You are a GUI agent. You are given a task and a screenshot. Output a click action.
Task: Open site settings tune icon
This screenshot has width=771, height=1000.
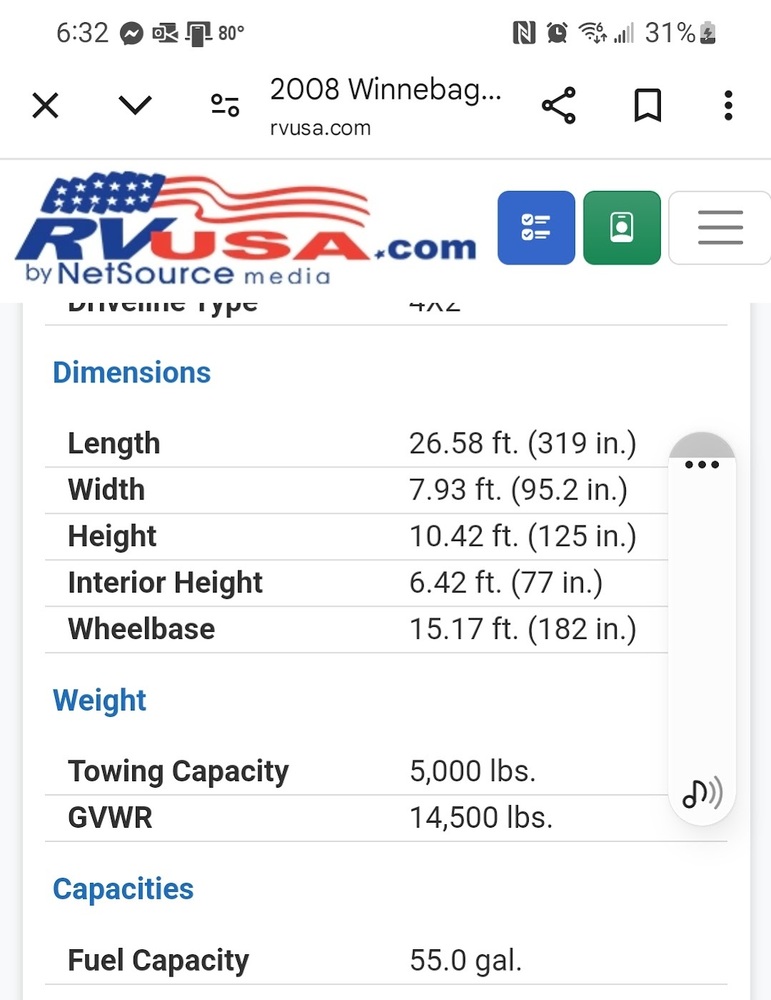tap(225, 105)
